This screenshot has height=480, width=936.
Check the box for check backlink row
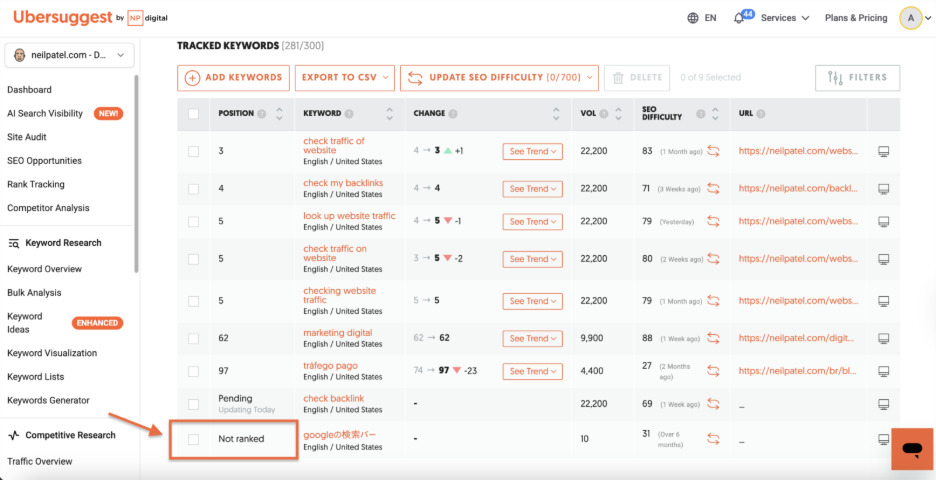pyautogui.click(x=193, y=404)
